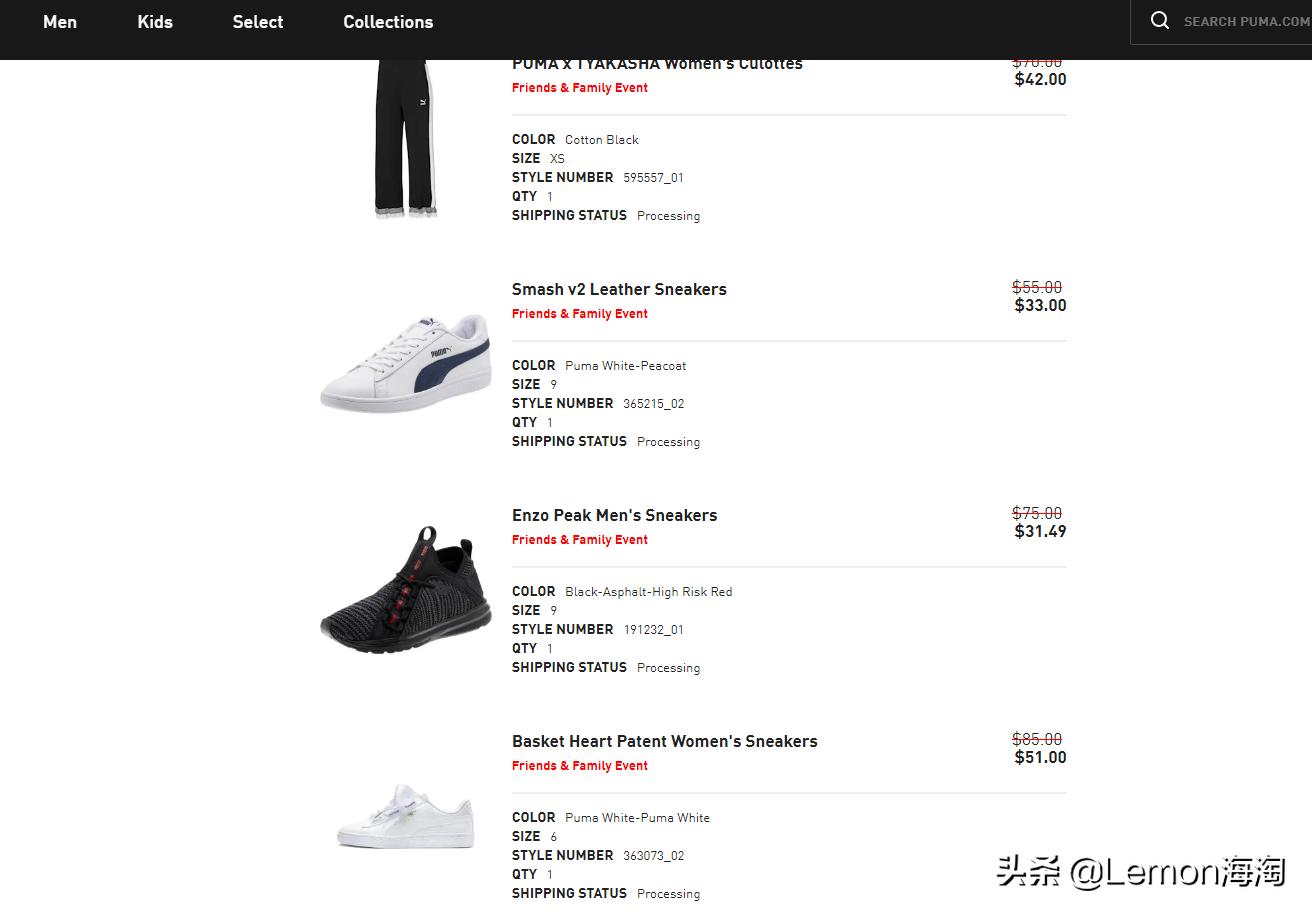Viewport: 1312px width, 914px height.
Task: Open the Smash v2 Leather Sneakers image
Action: 406,363
